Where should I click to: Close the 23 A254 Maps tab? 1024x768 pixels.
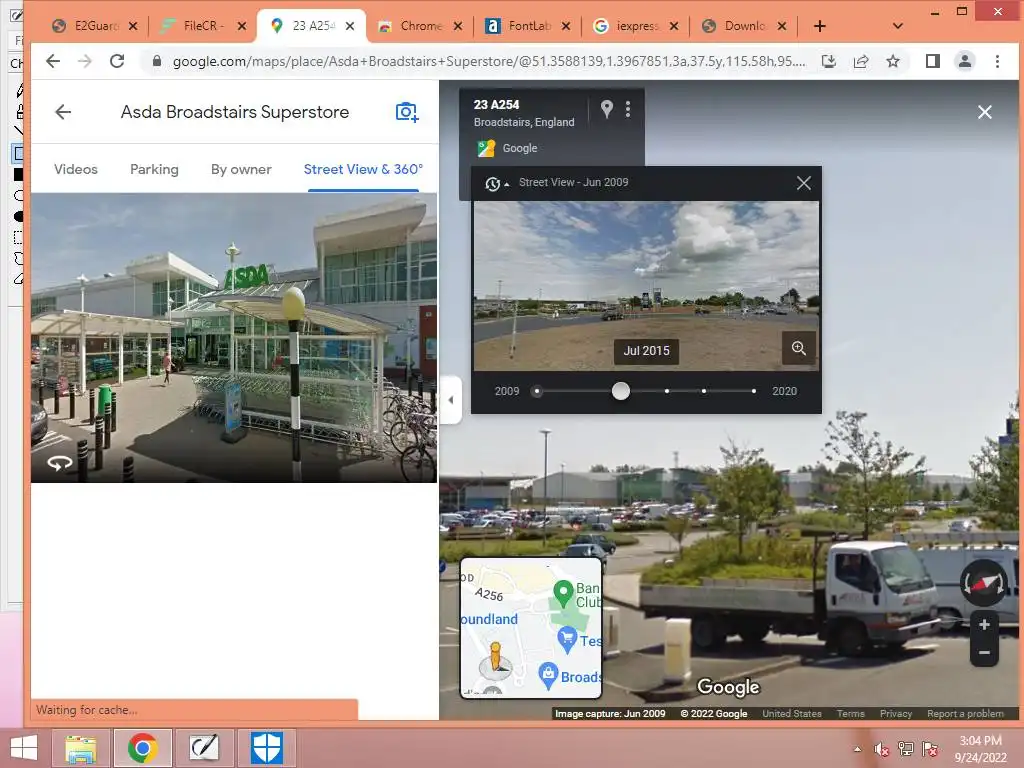point(349,26)
